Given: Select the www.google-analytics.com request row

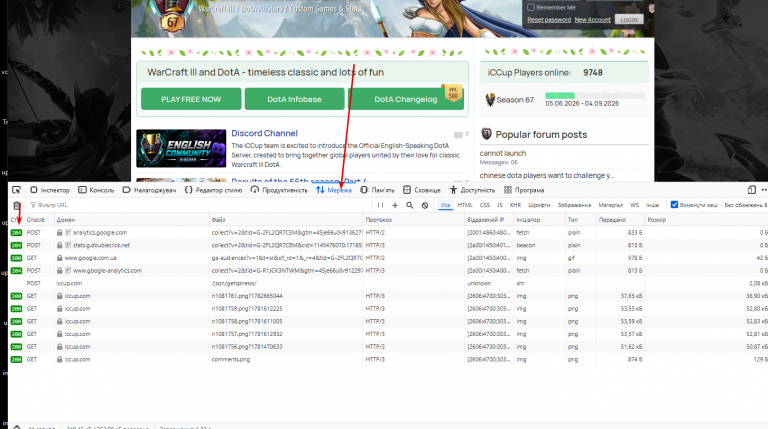Looking at the screenshot, I should pyautogui.click(x=388, y=271).
